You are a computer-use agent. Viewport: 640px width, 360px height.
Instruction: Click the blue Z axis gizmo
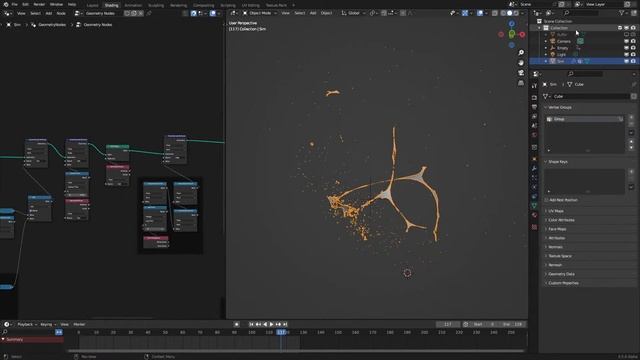[x=512, y=24]
